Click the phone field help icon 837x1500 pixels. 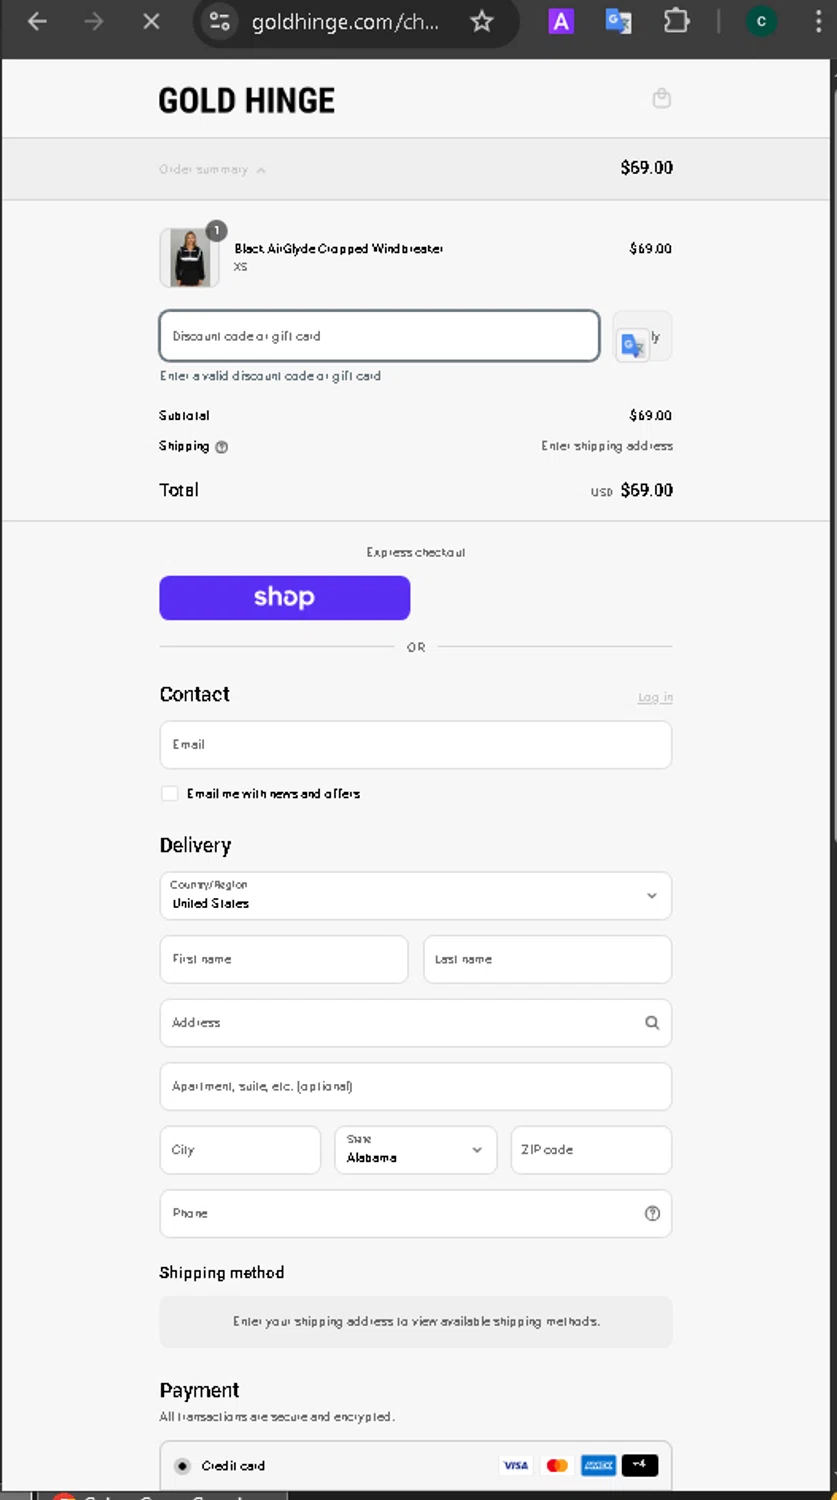coord(652,1213)
